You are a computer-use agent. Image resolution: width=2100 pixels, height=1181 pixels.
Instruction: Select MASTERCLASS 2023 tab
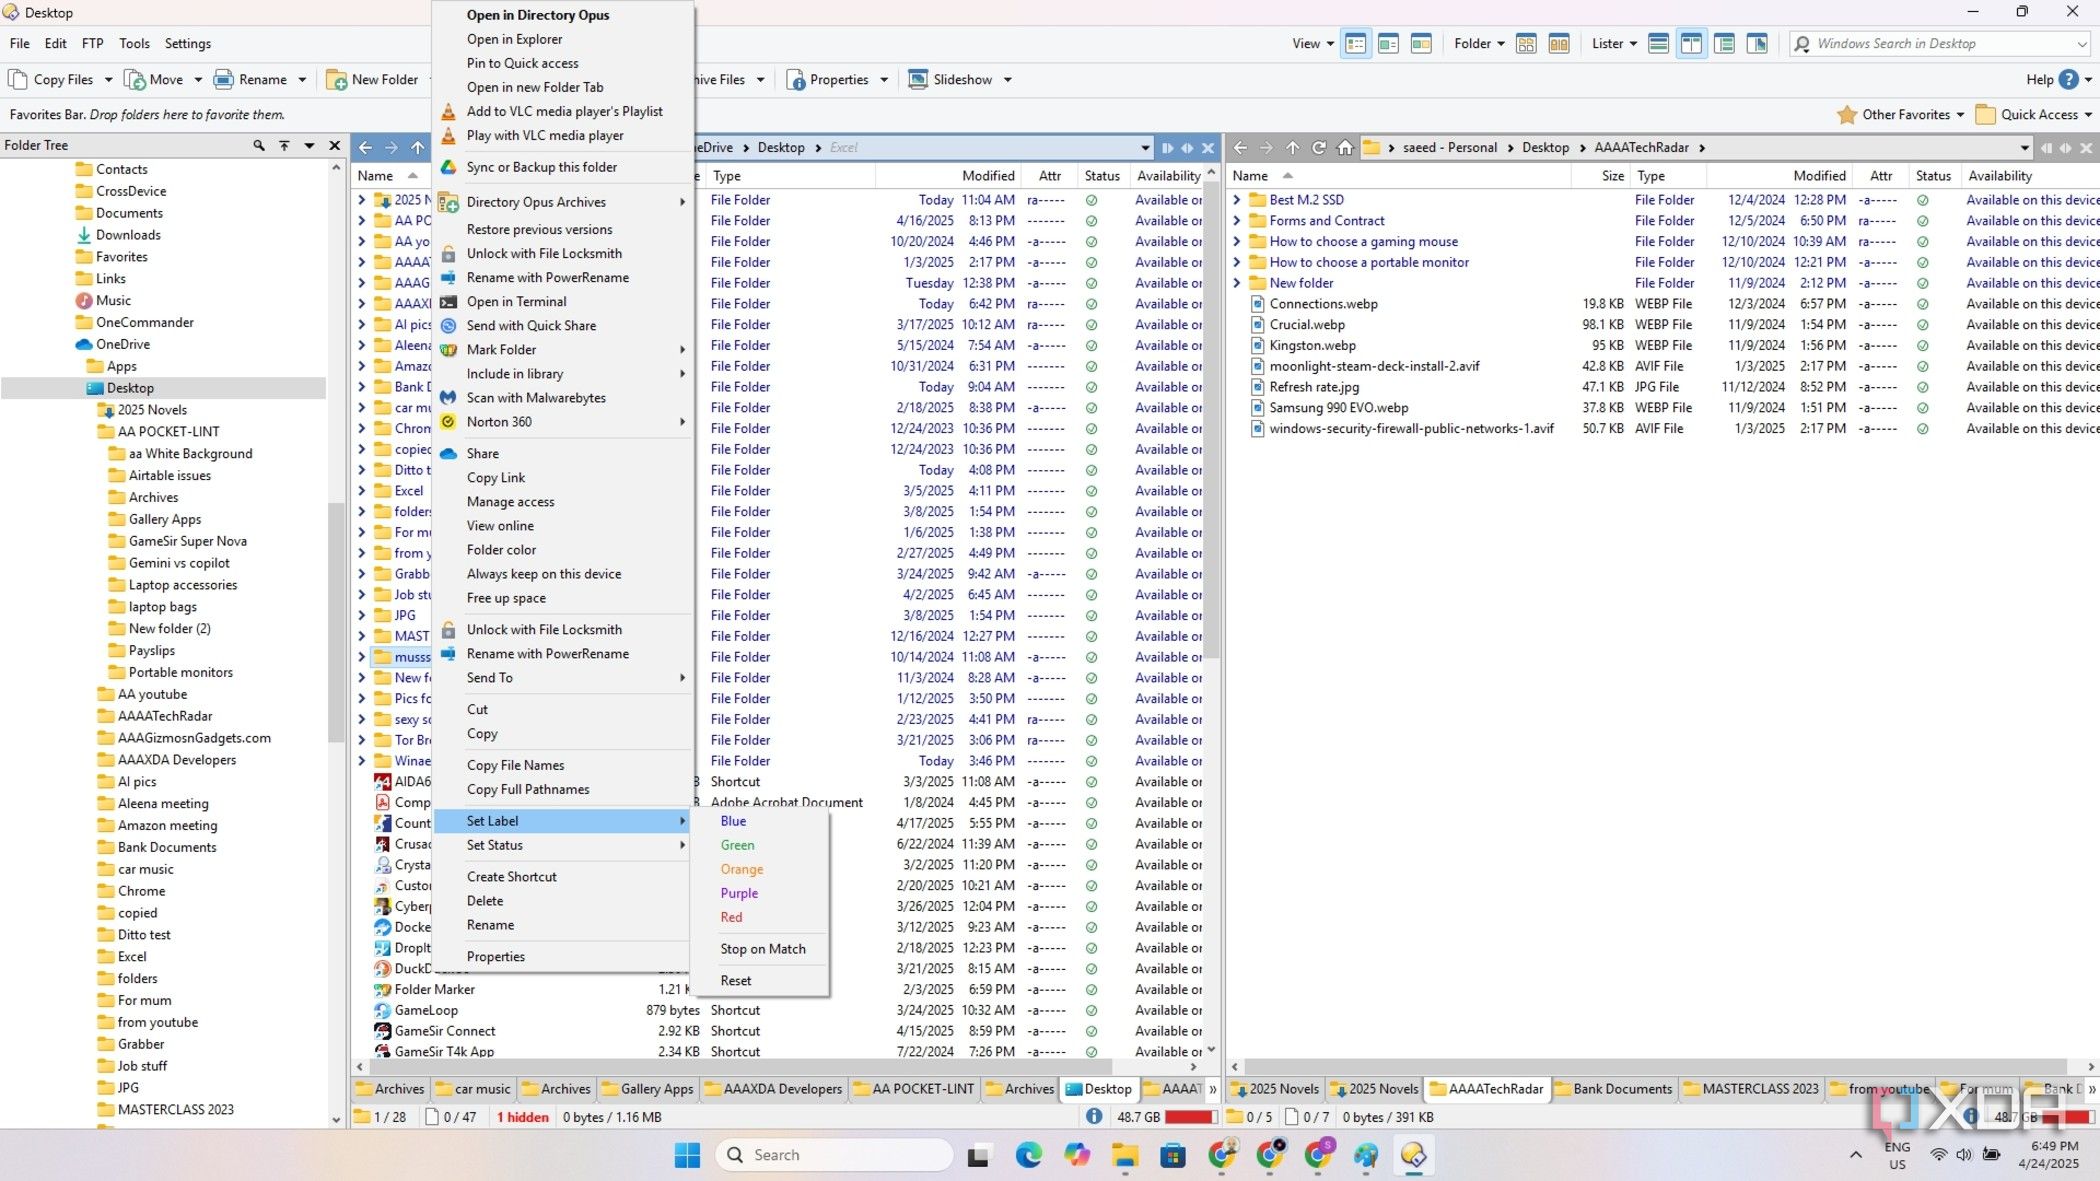pos(1751,1089)
